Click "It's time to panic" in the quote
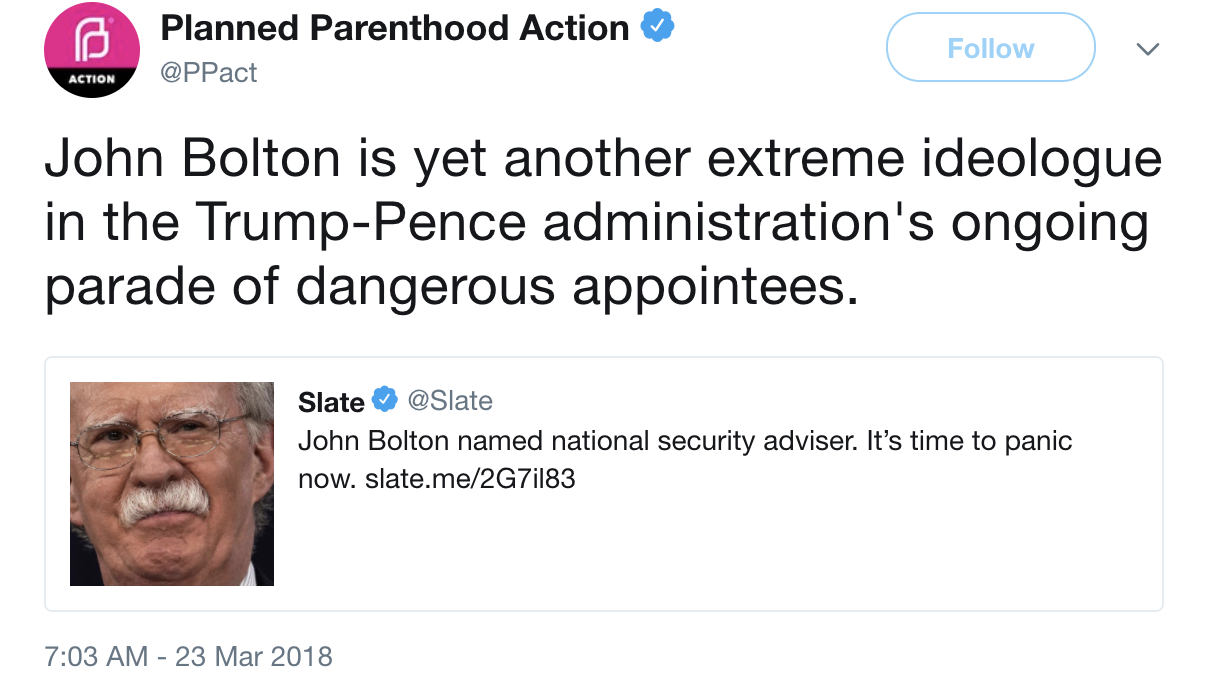The width and height of the screenshot is (1214, 698). click(969, 441)
